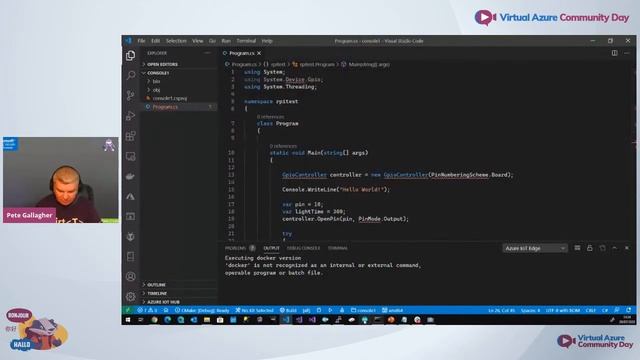
Task: Open notifications bell in status bar
Action: coord(629,310)
